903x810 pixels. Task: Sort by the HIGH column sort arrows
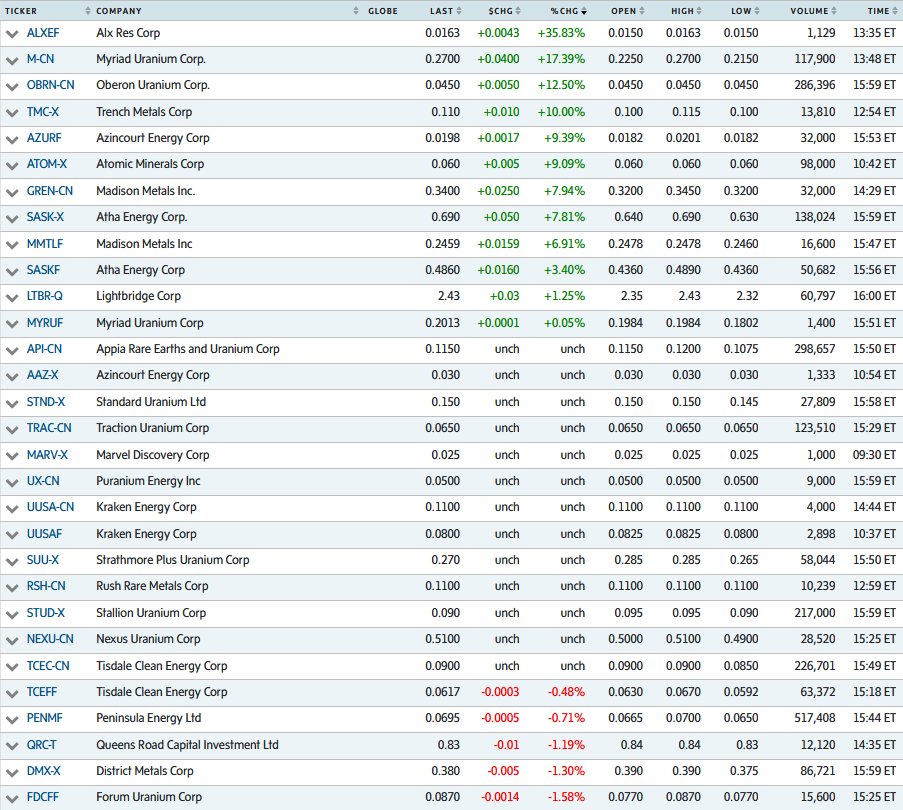click(x=699, y=11)
